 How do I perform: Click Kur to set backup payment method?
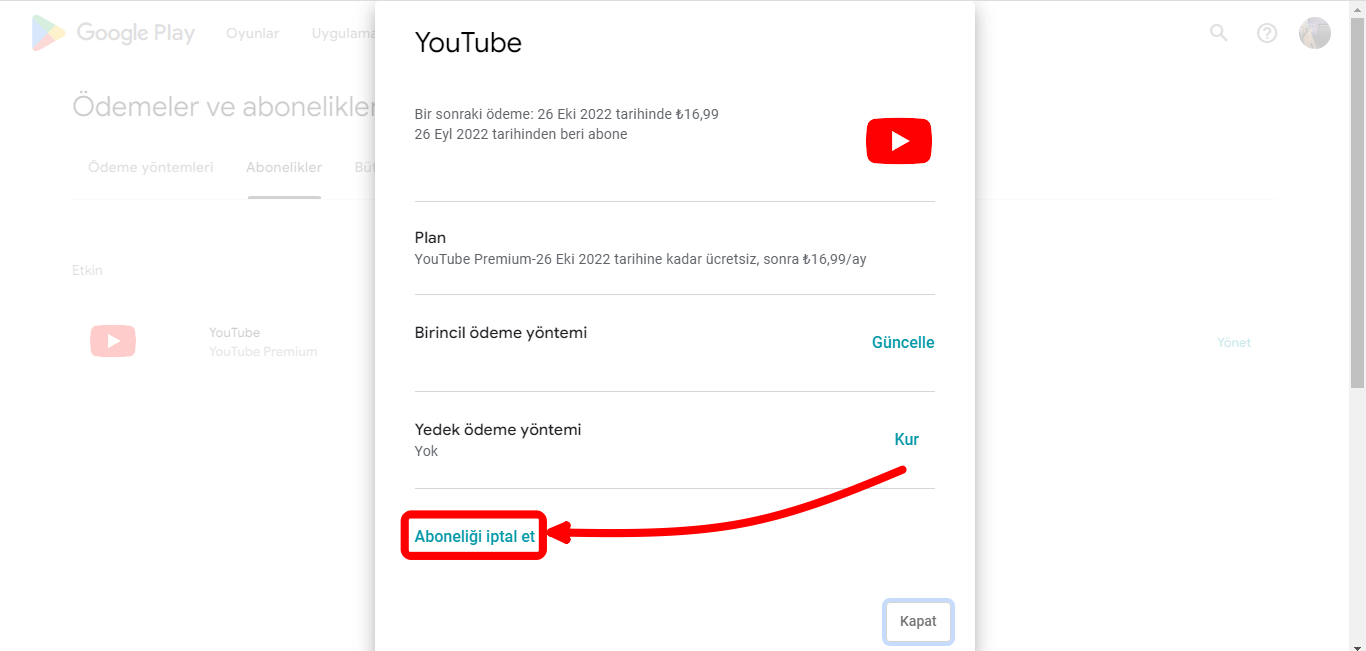(x=906, y=439)
